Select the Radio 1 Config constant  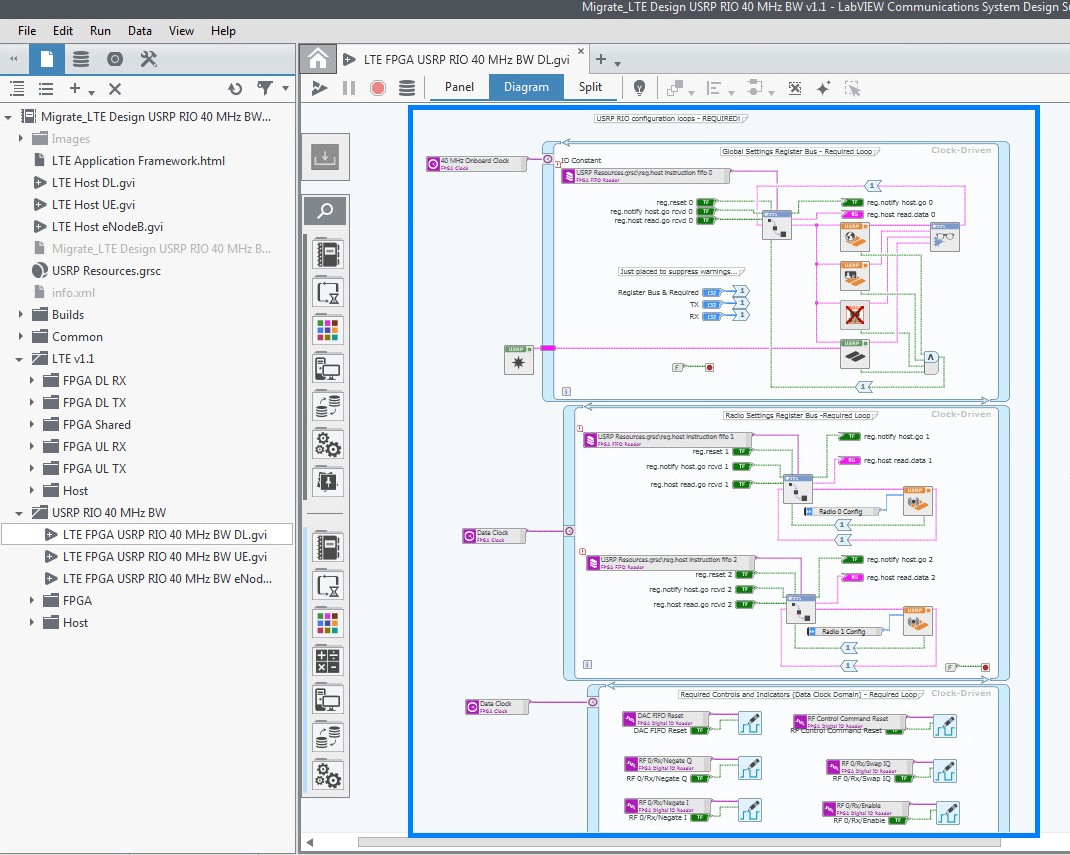845,631
